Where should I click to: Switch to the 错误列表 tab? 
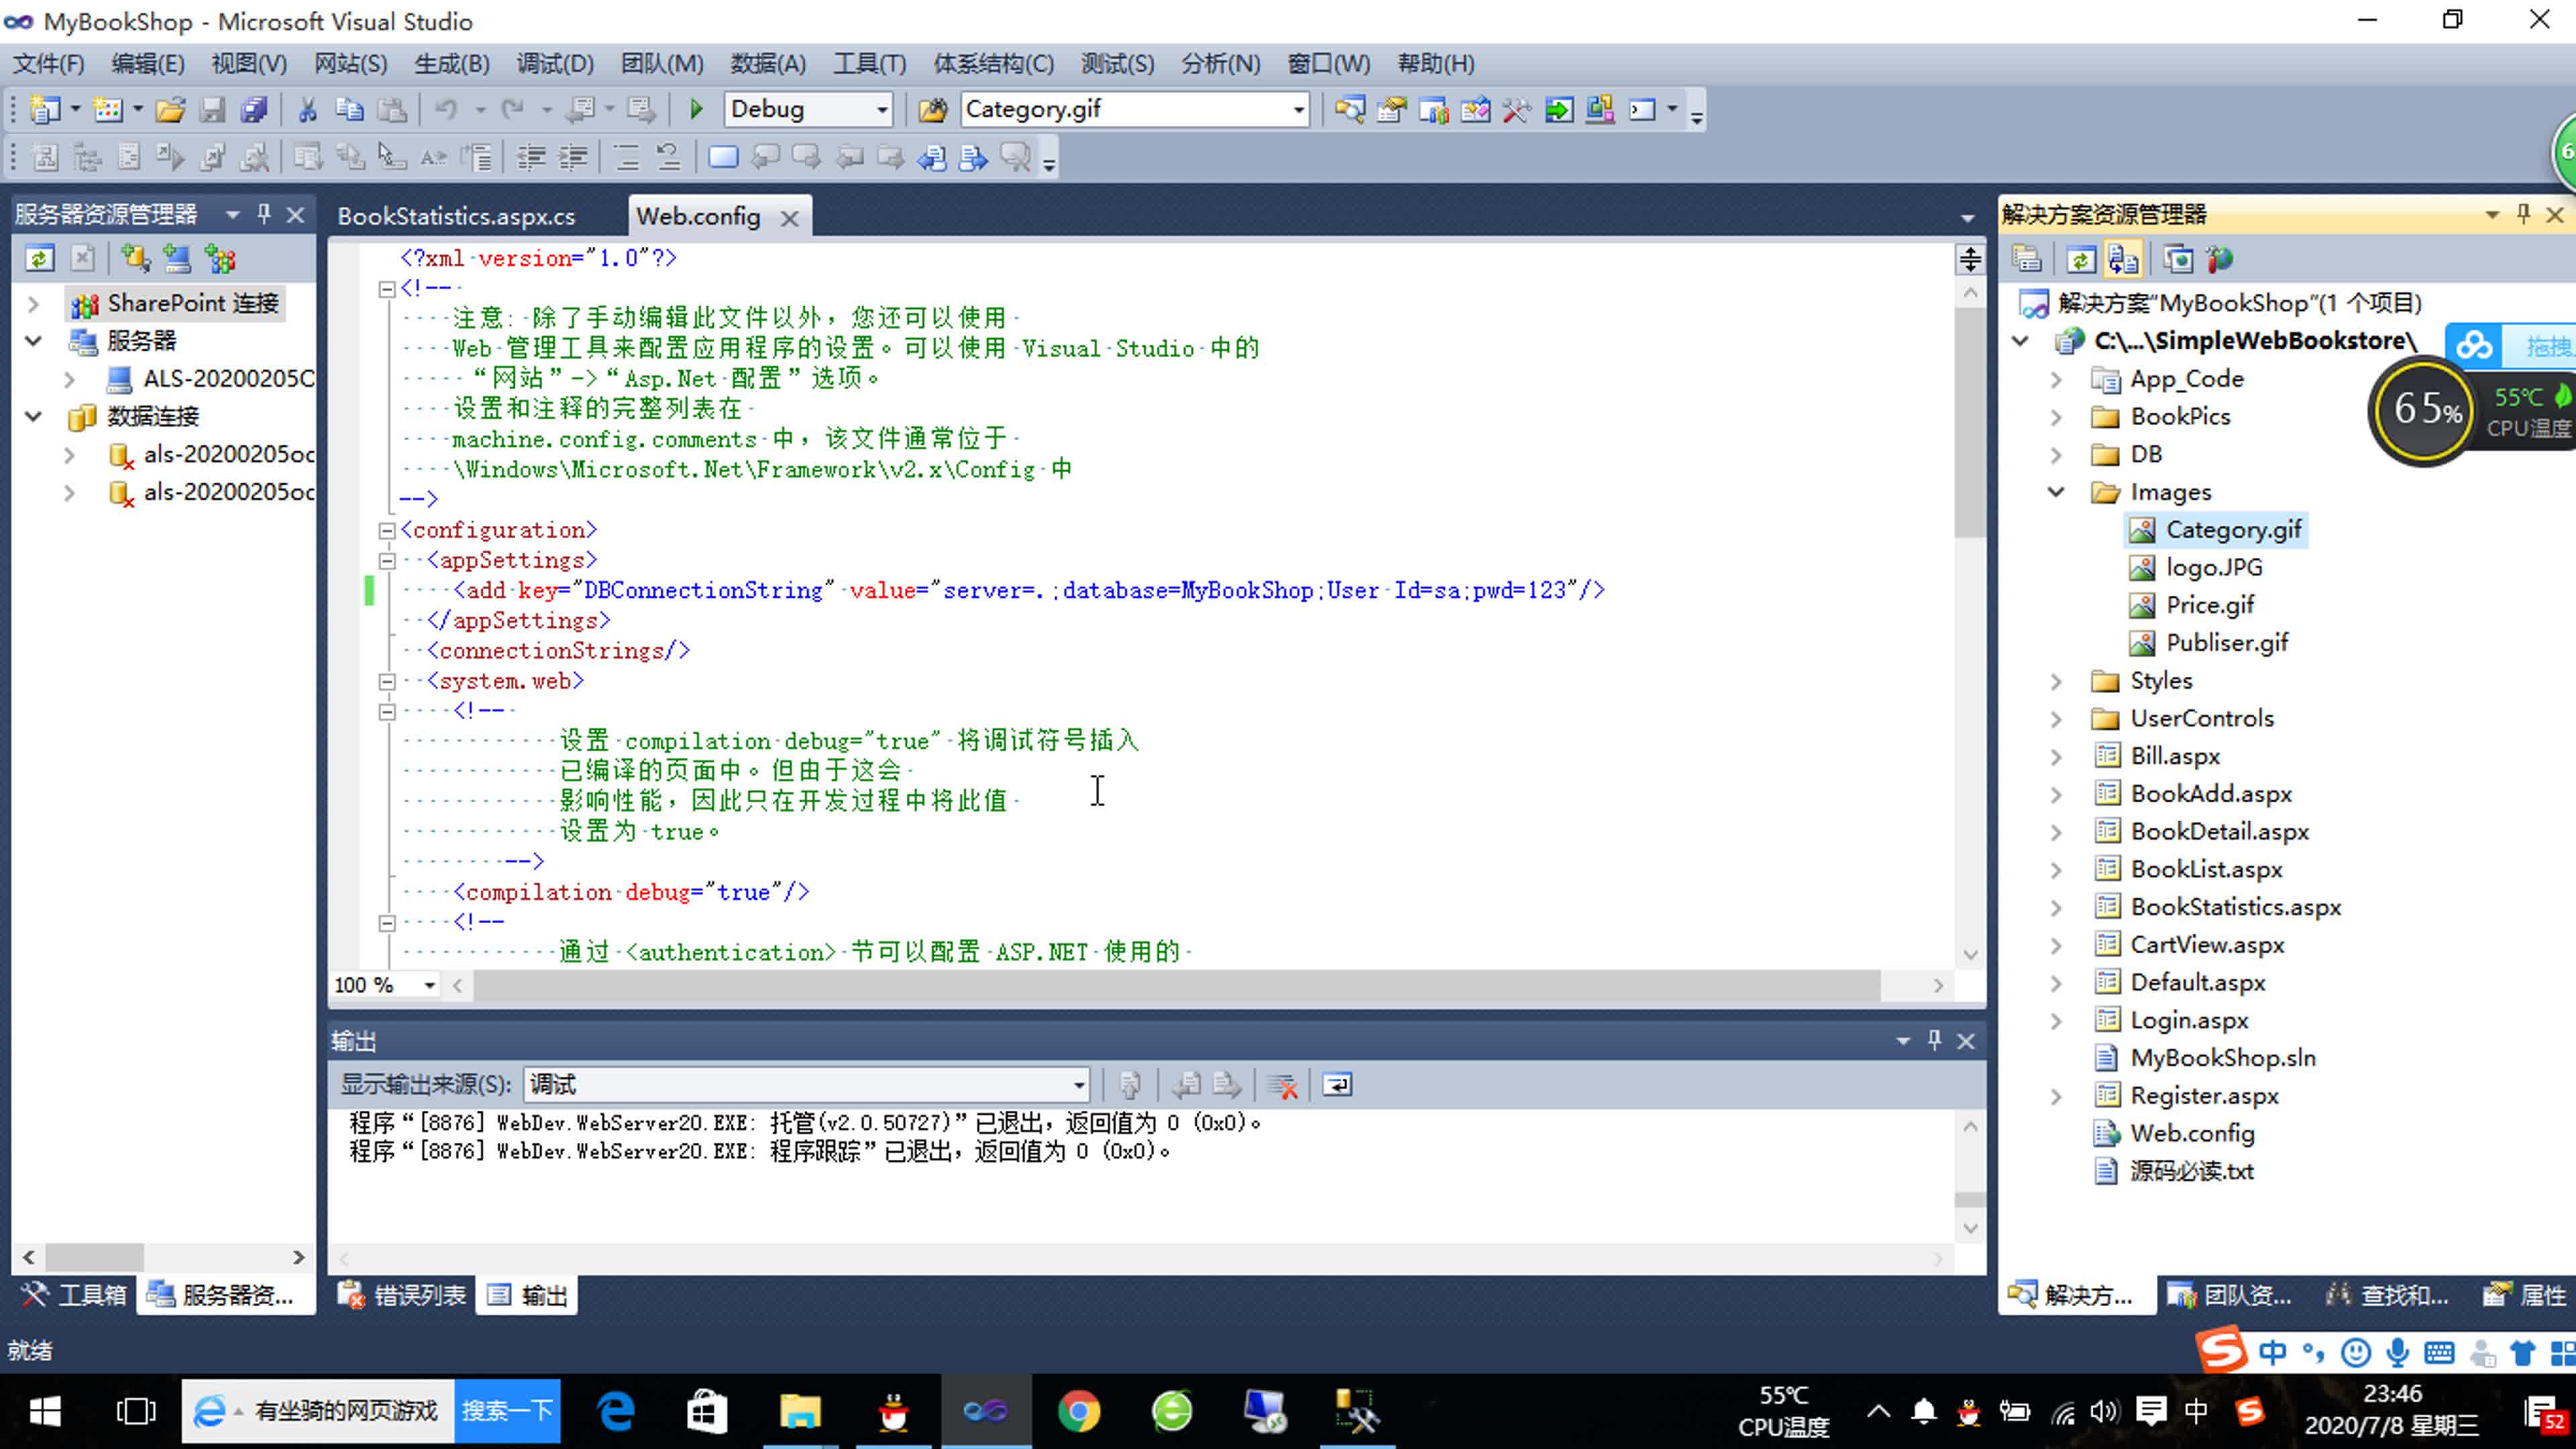[x=403, y=1295]
